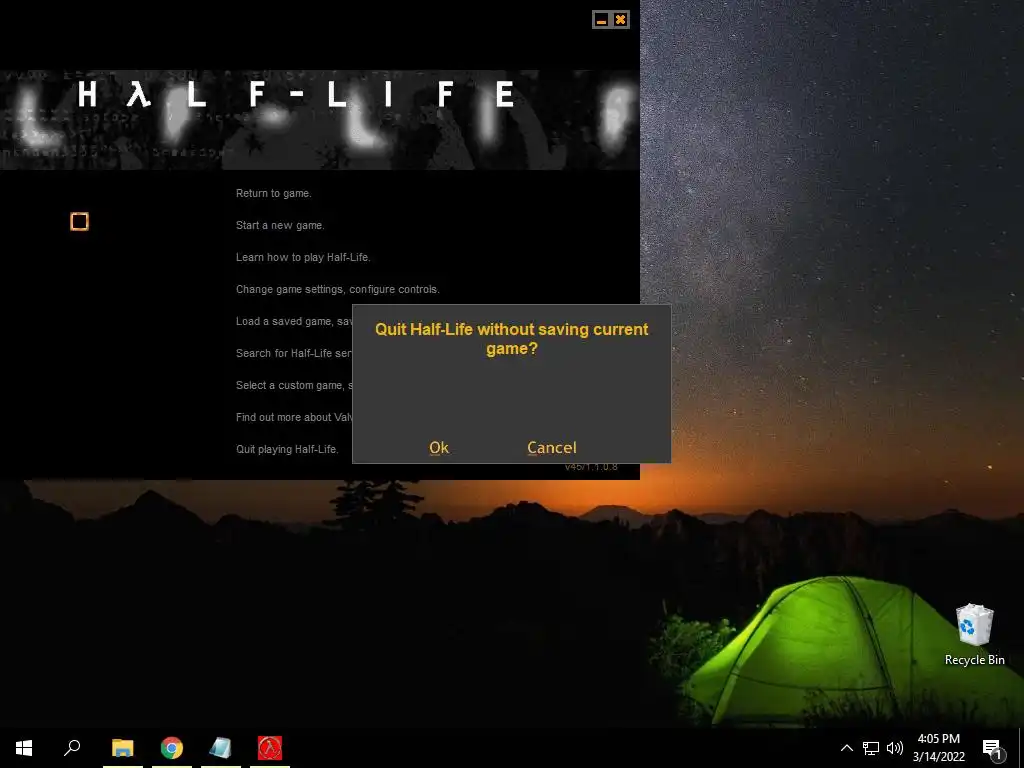Launch Google Chrome from taskbar
1024x768 pixels.
(172, 748)
